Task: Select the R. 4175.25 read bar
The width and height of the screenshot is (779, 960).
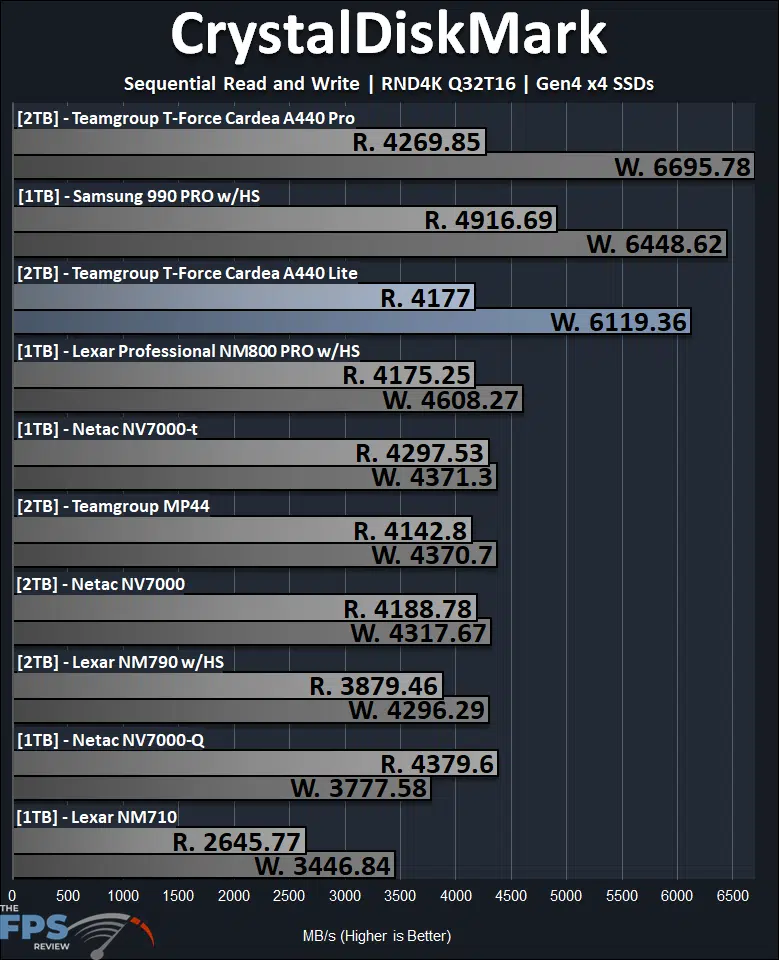Action: point(244,375)
